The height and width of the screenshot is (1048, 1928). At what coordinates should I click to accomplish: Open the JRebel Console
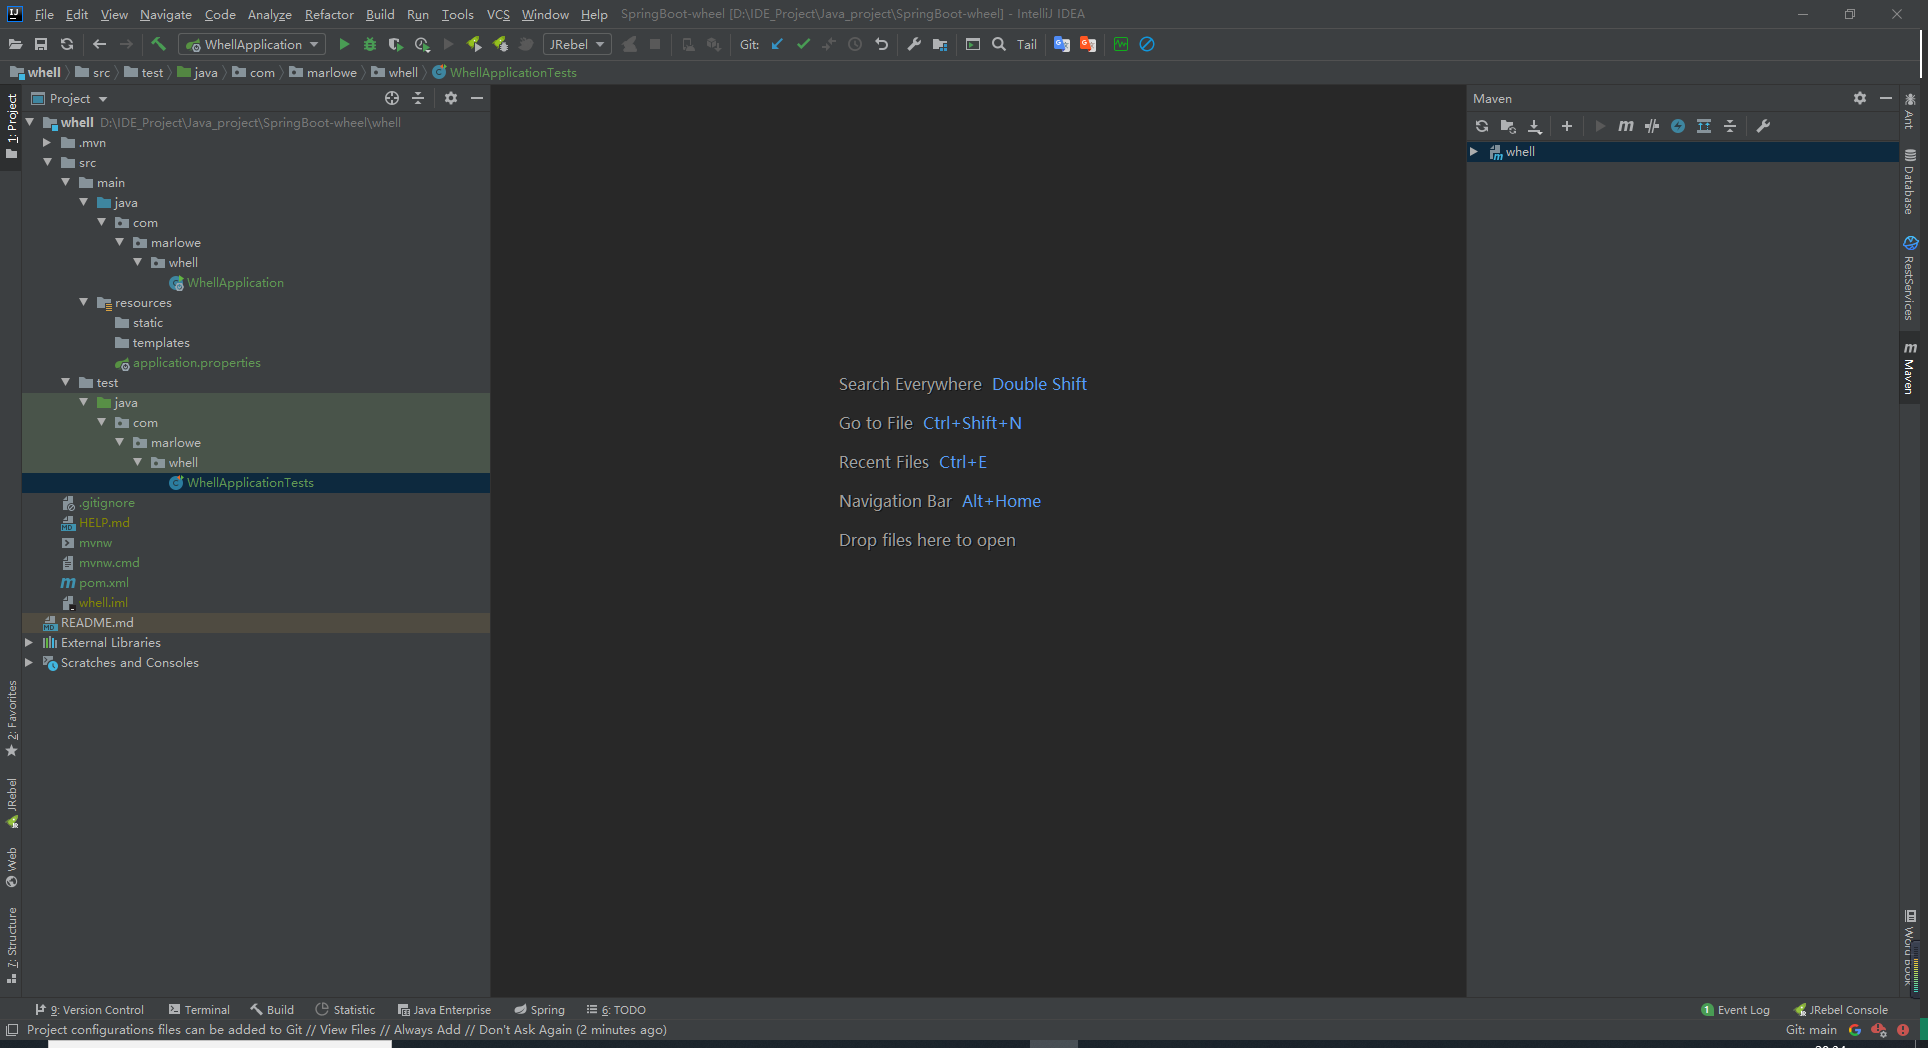pyautogui.click(x=1841, y=1010)
